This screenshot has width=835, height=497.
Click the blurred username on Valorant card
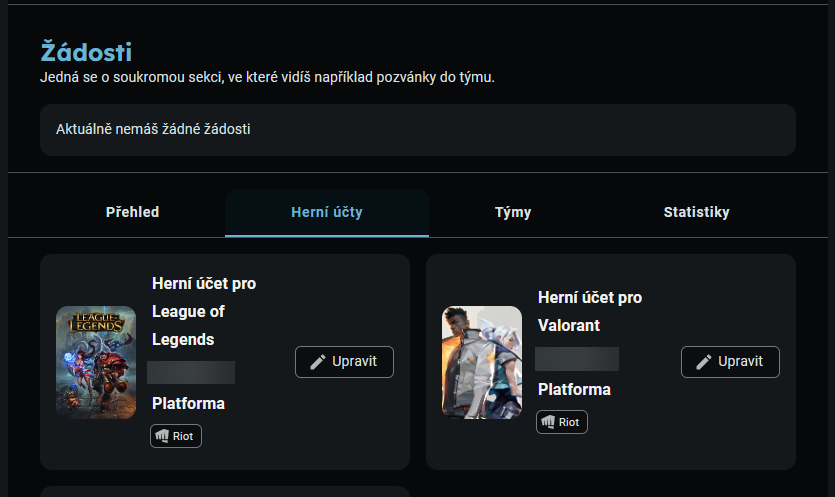[577, 359]
